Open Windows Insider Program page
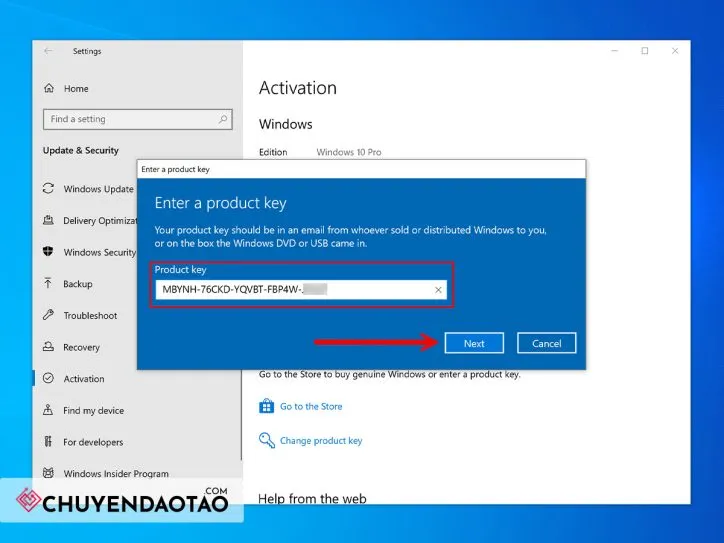Image resolution: width=724 pixels, height=543 pixels. [116, 474]
